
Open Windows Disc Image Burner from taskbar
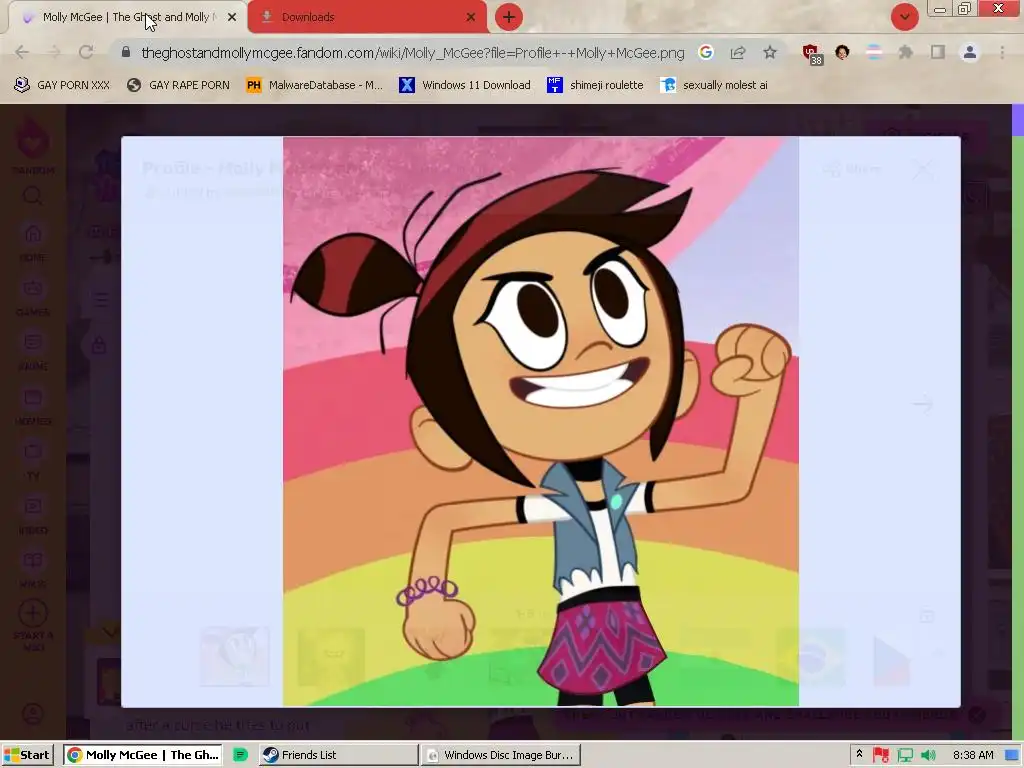tap(500, 755)
